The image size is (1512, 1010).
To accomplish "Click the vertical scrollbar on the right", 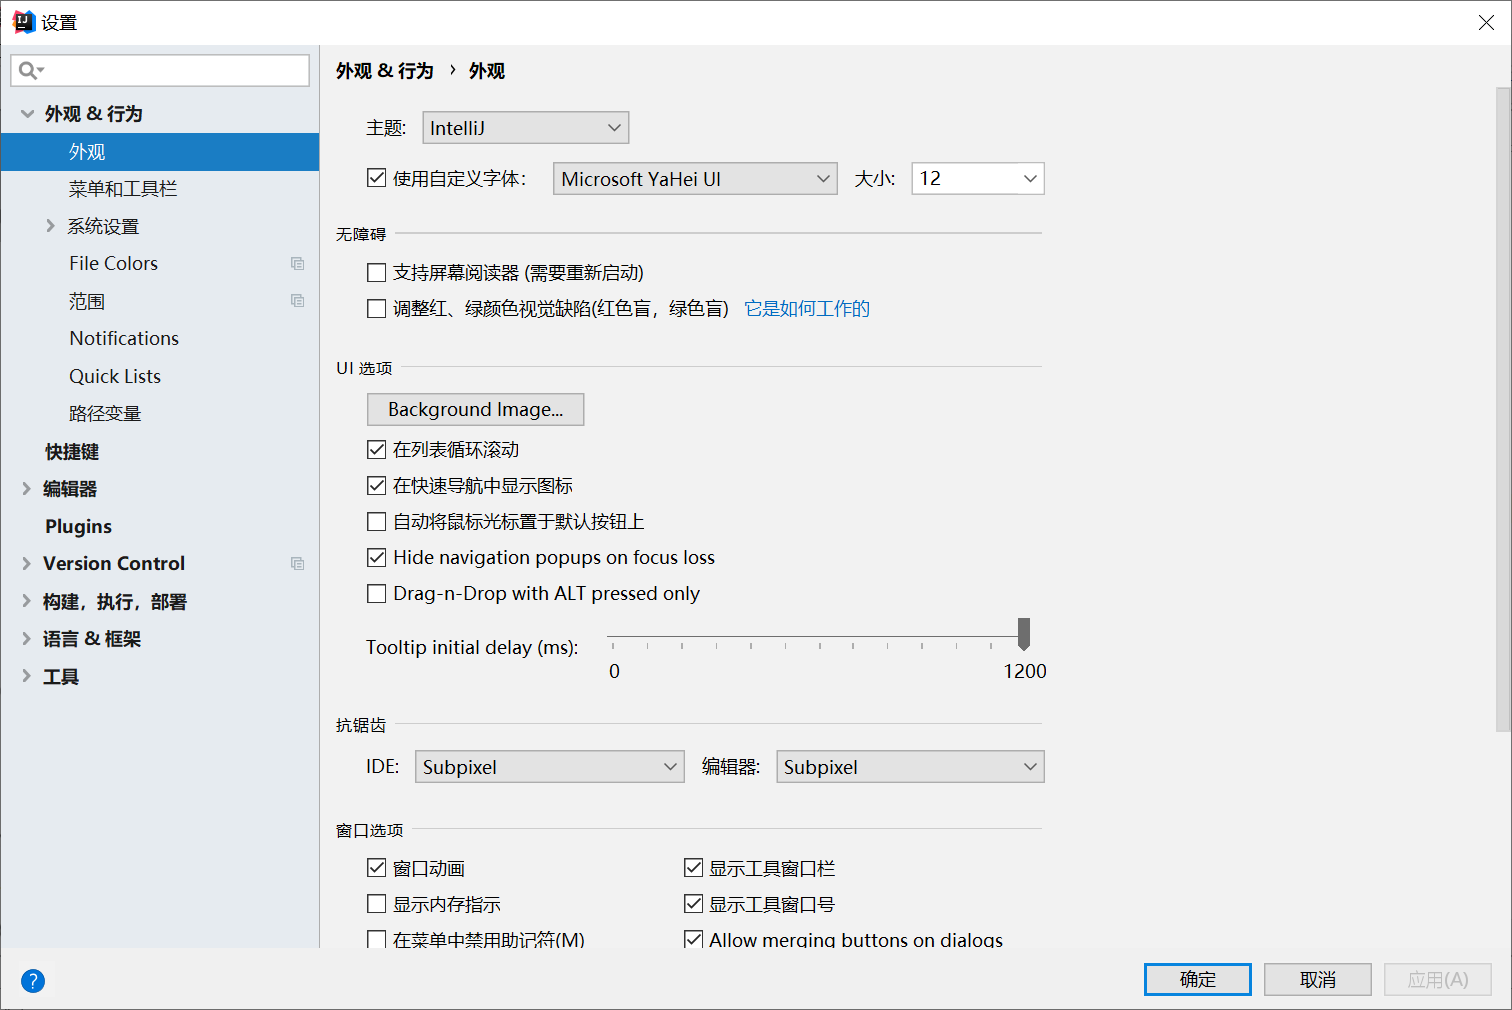I will pos(1503,410).
